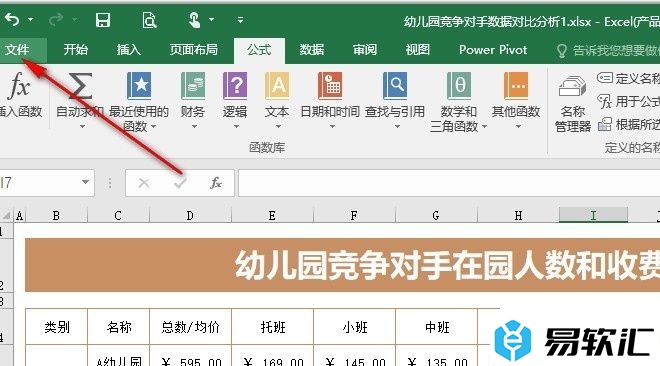Click the Cancel X in formula bar
This screenshot has width=660, height=366.
tap(144, 183)
